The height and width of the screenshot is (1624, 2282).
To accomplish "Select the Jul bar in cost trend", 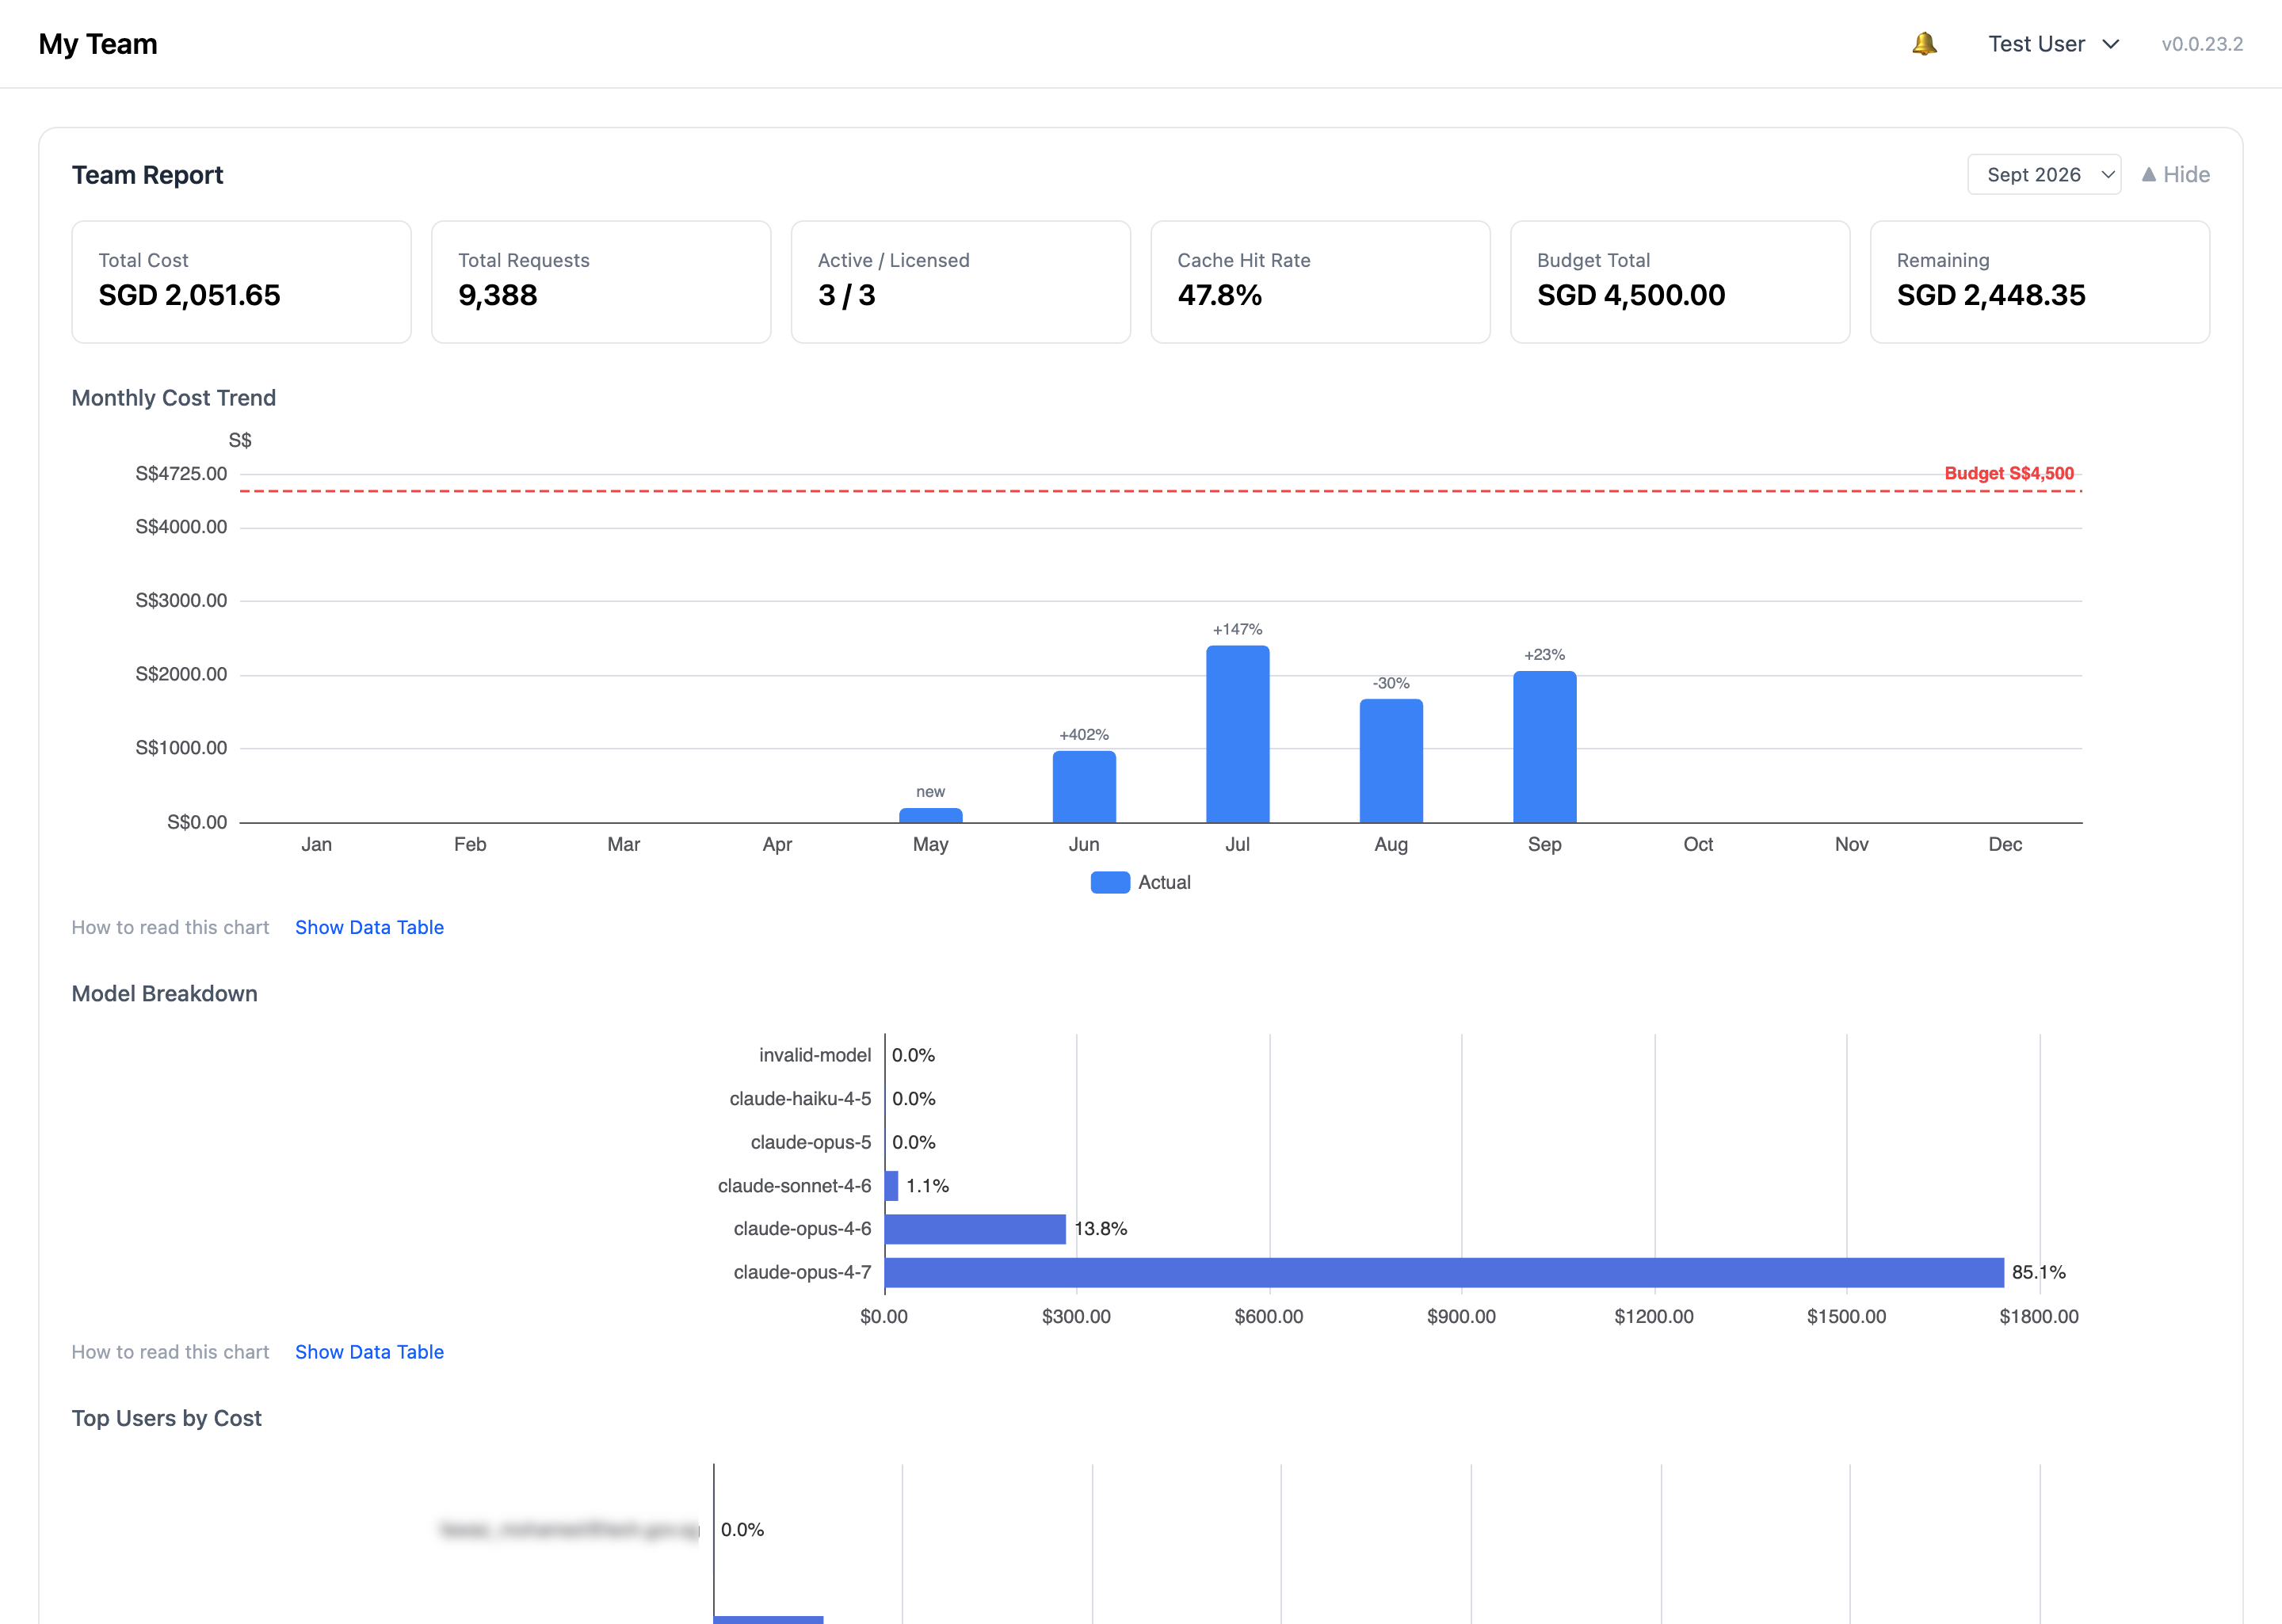I will pos(1237,734).
